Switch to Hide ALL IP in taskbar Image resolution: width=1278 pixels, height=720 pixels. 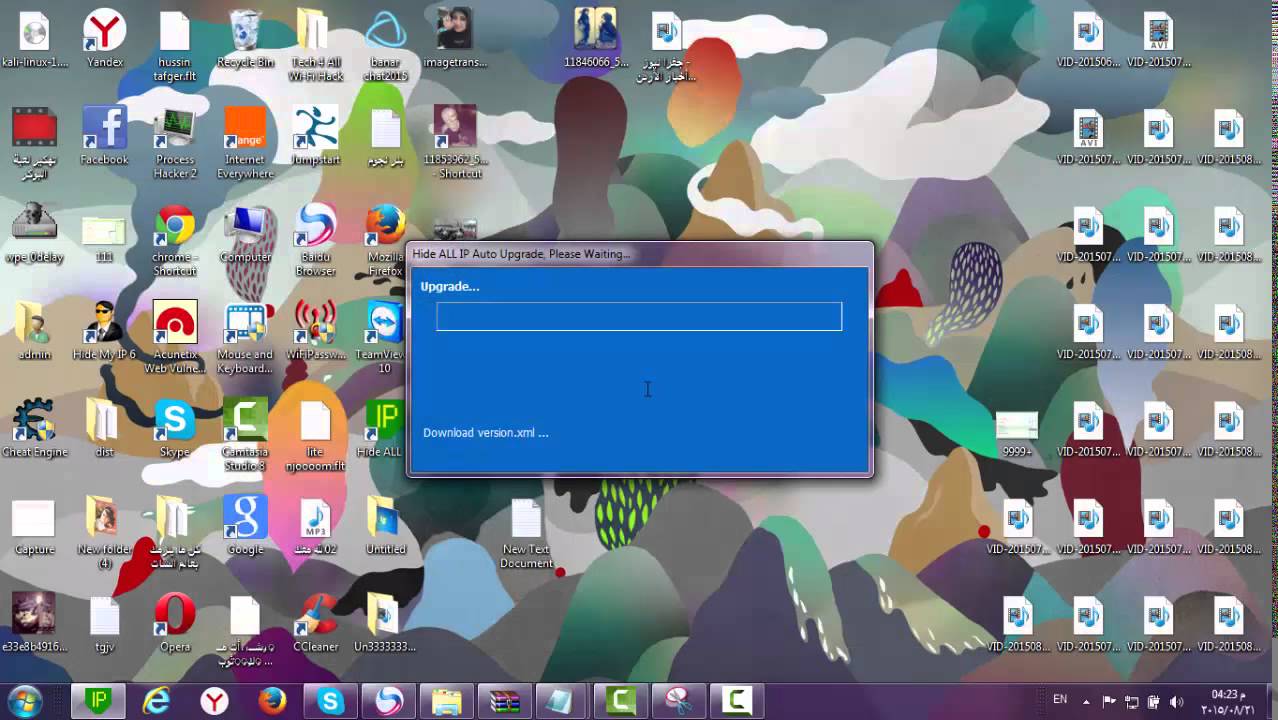pyautogui.click(x=98, y=701)
